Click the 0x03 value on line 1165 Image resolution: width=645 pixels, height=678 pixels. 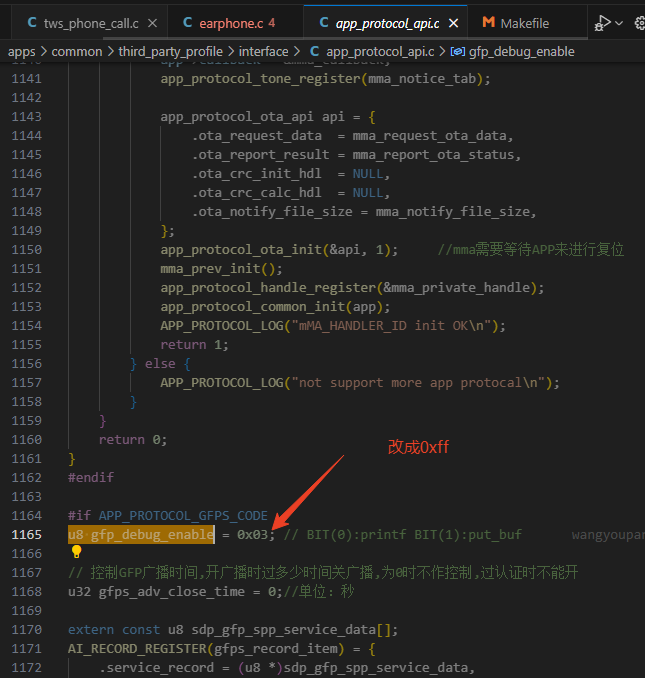click(252, 534)
